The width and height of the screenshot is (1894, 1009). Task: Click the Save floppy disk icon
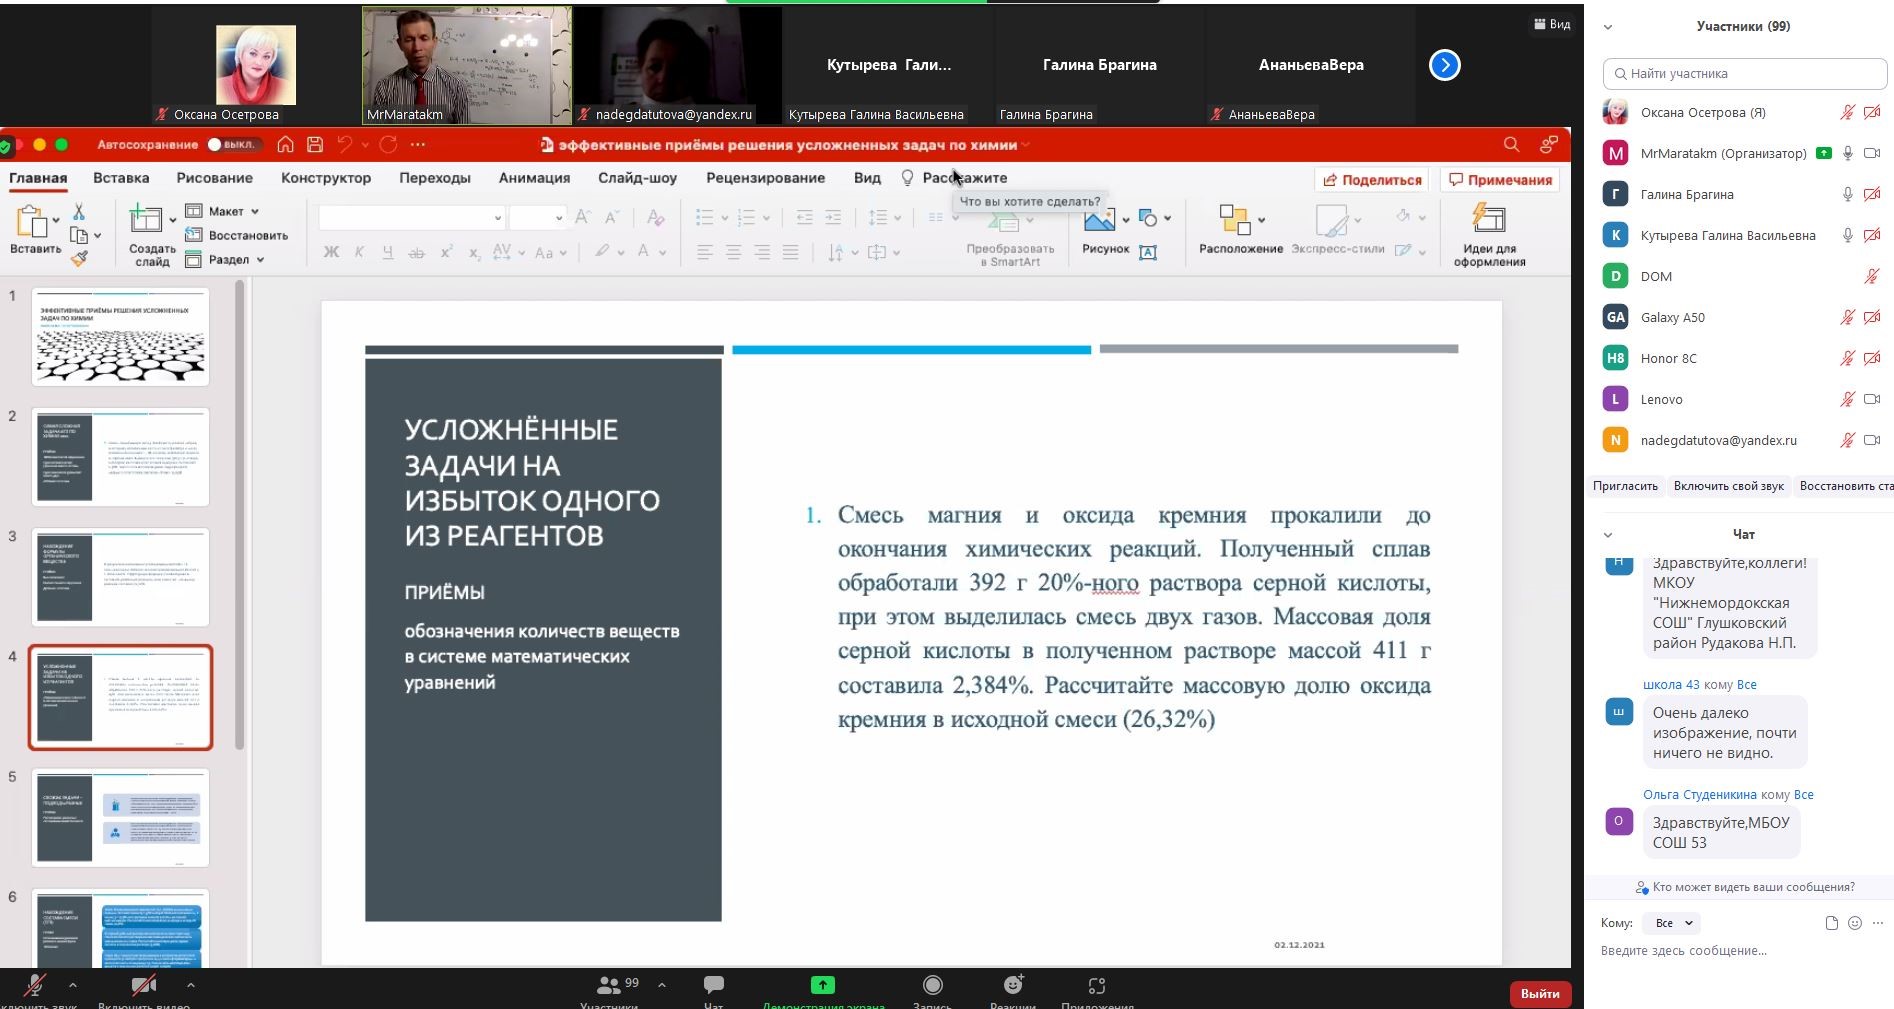click(315, 145)
